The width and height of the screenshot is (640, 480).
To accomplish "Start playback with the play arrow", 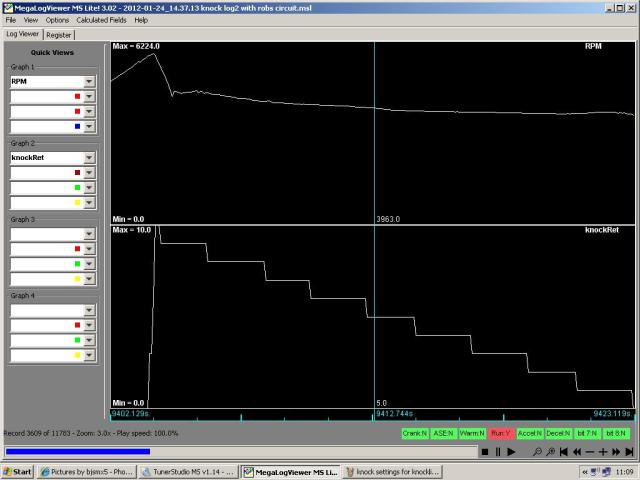I will [x=511, y=451].
